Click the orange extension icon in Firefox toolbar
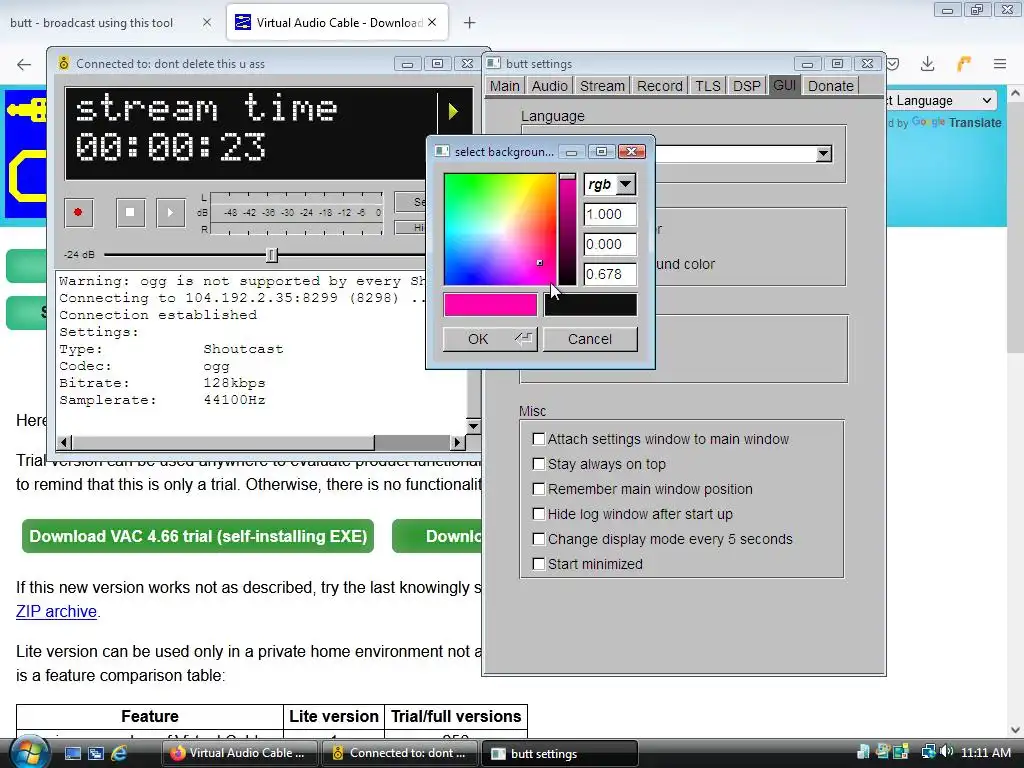 (x=964, y=64)
